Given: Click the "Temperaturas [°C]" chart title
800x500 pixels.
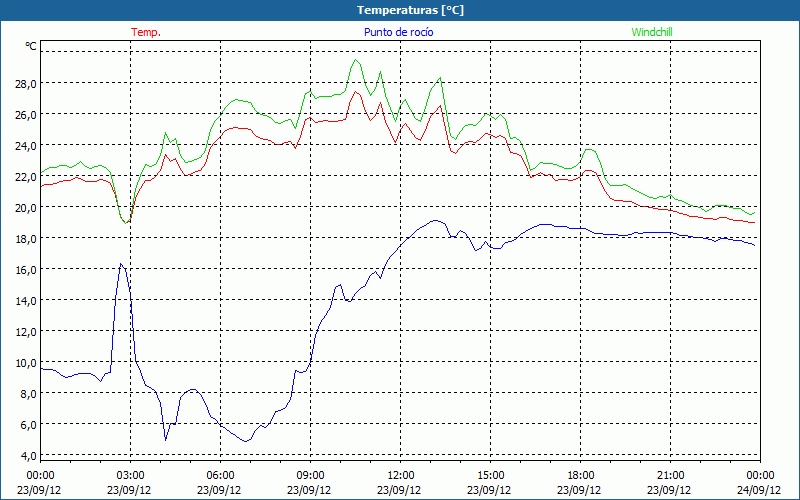Looking at the screenshot, I should [410, 10].
